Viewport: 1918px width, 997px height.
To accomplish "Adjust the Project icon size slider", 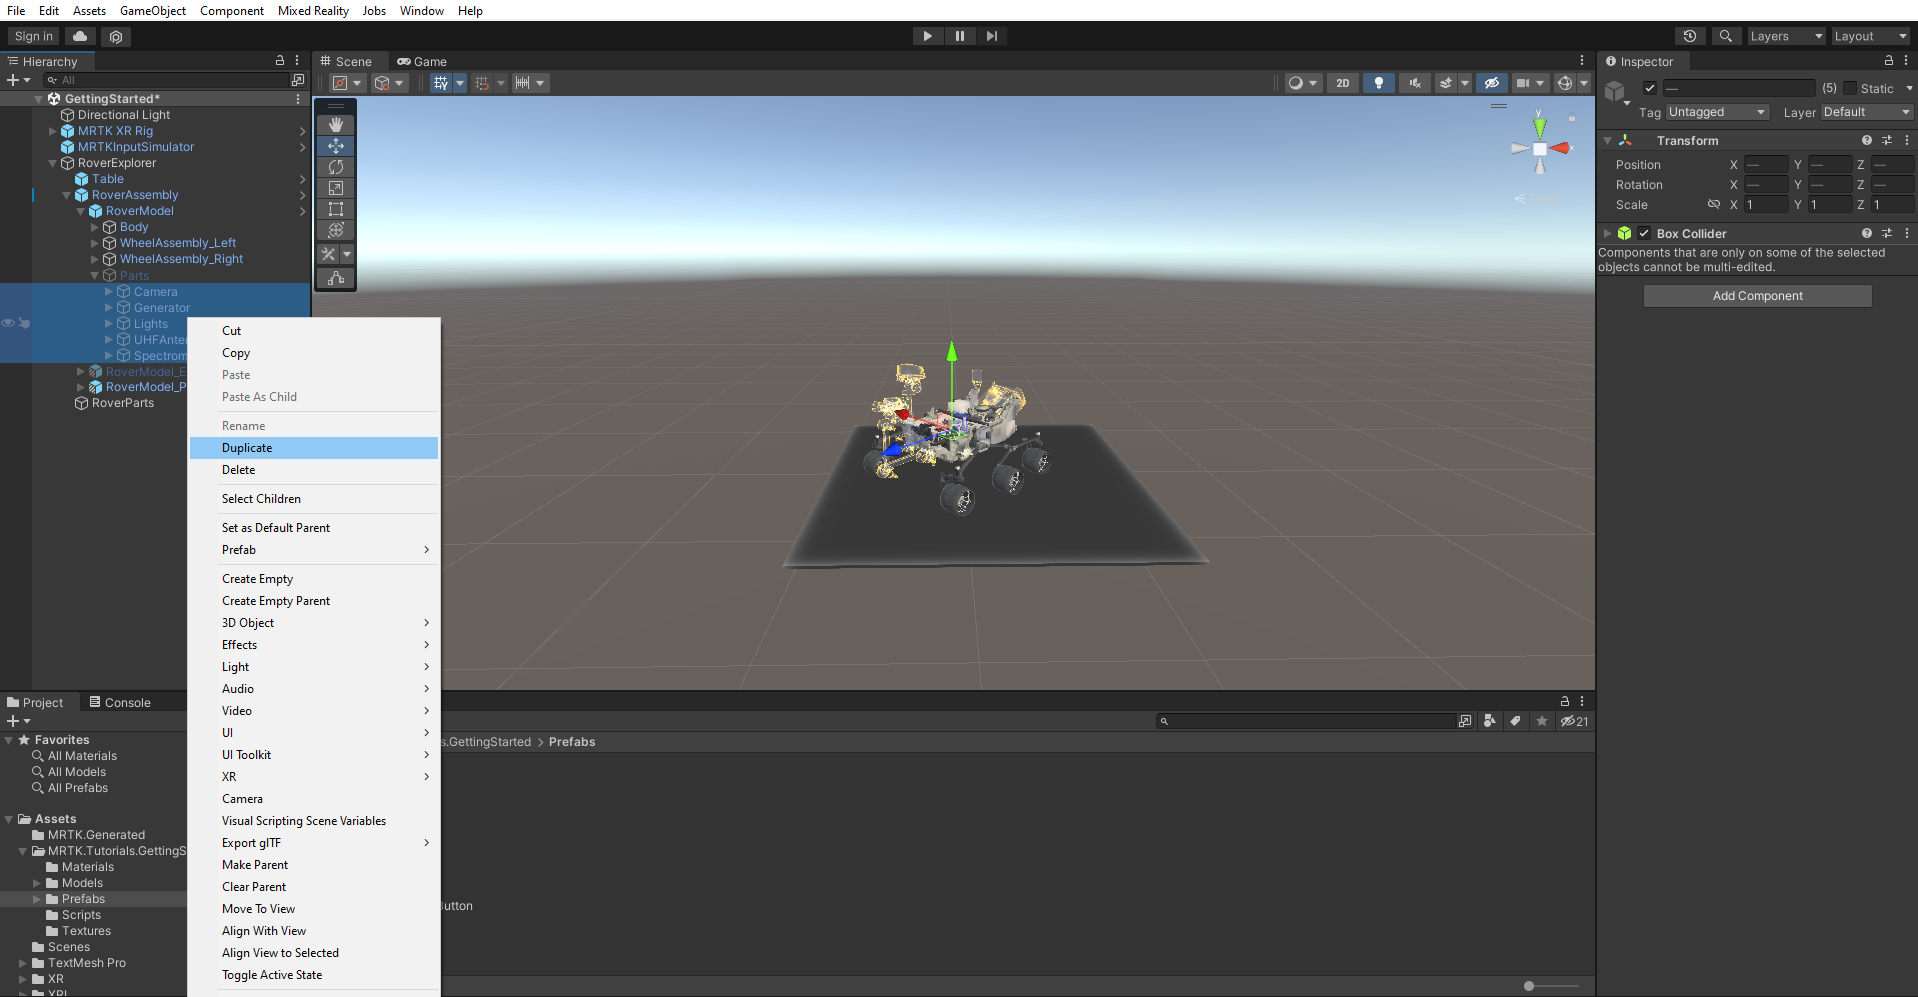I will [x=1529, y=986].
